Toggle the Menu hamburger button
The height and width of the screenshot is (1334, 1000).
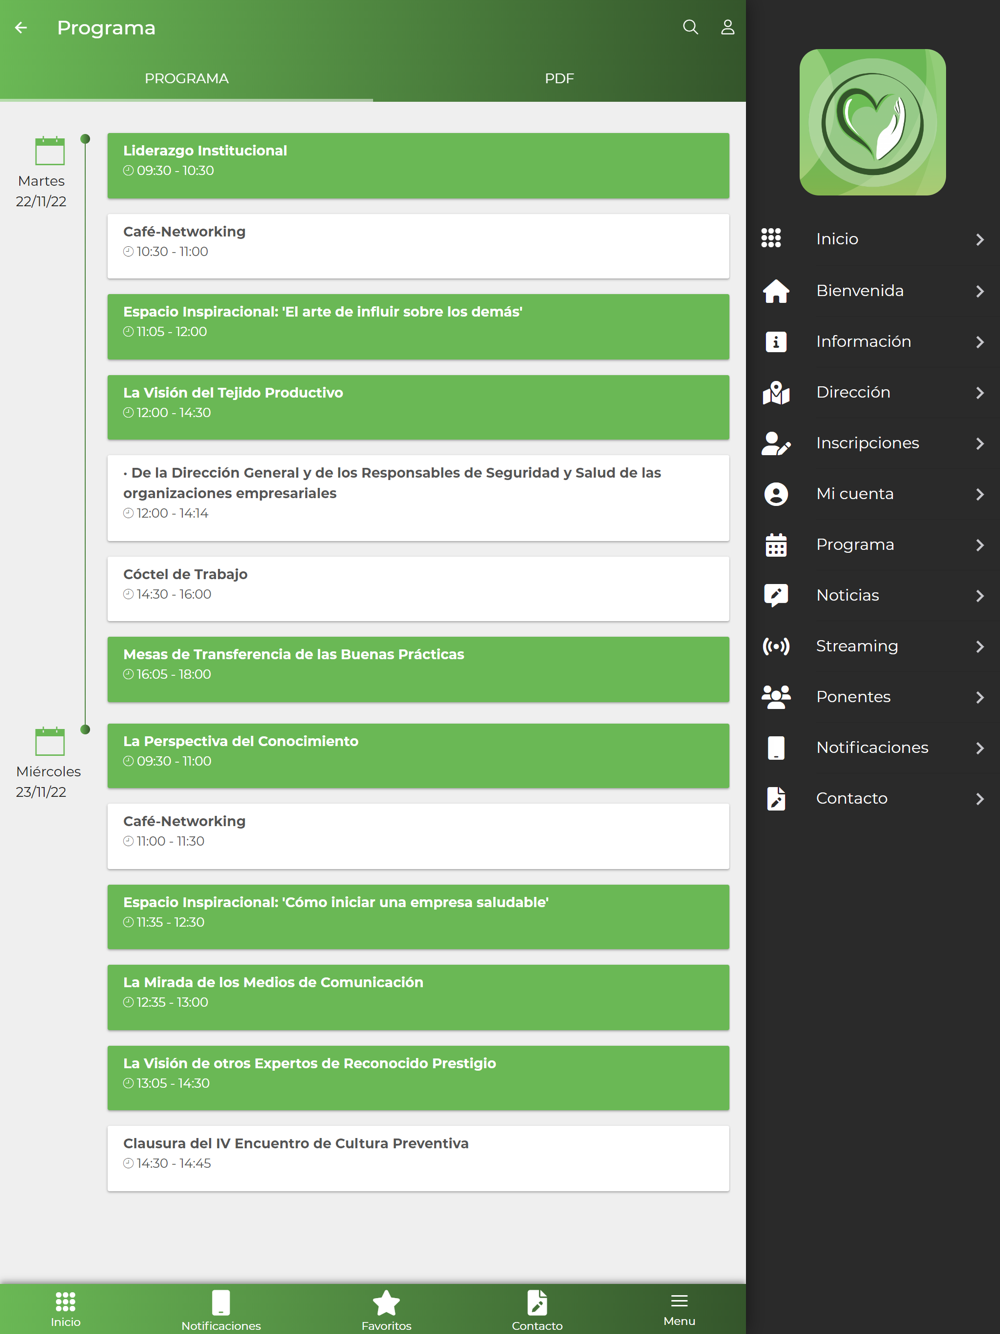679,1309
